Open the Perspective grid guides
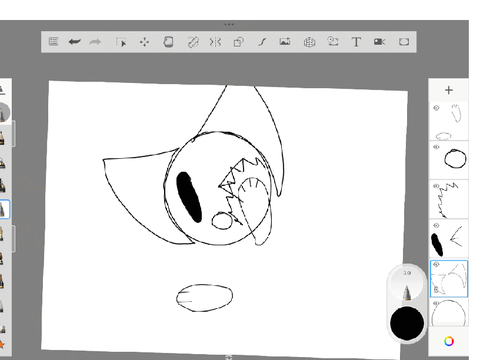Image resolution: width=480 pixels, height=360 pixels. 309,42
